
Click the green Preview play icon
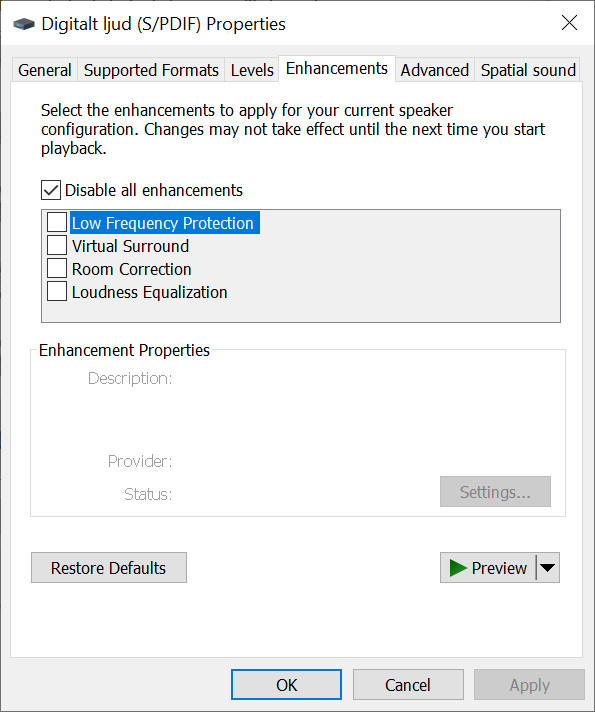coord(458,568)
